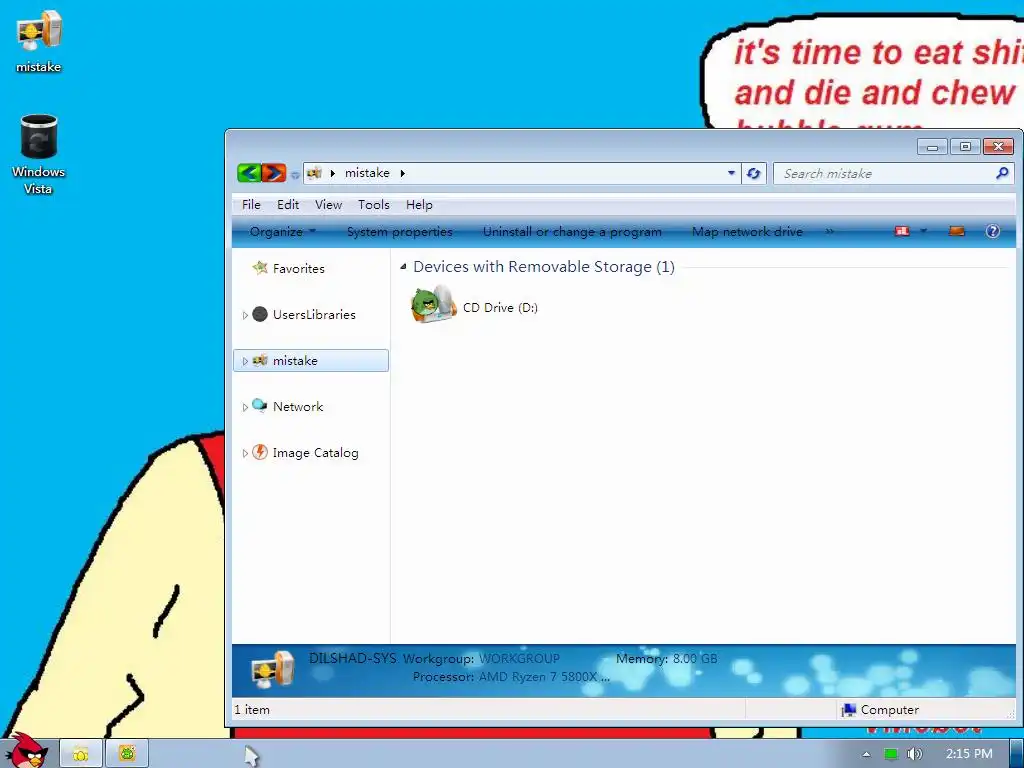
Task: Toggle the preview pane icon
Action: (956, 231)
